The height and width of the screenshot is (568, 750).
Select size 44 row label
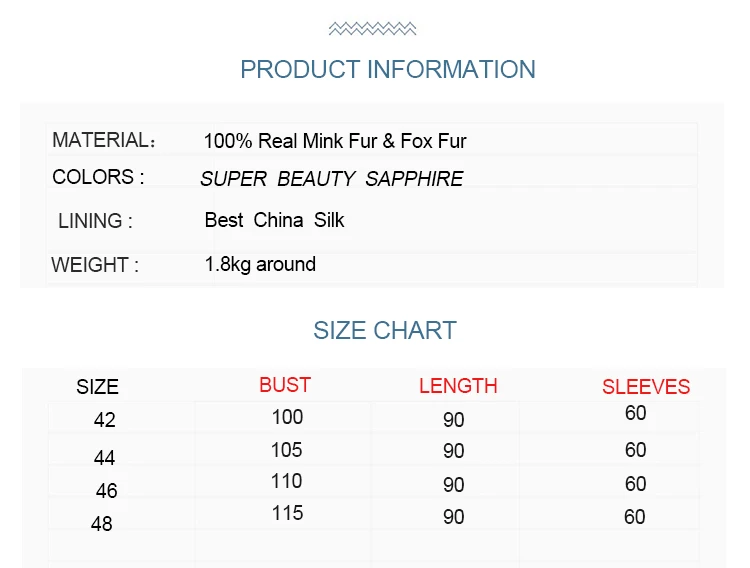(105, 458)
